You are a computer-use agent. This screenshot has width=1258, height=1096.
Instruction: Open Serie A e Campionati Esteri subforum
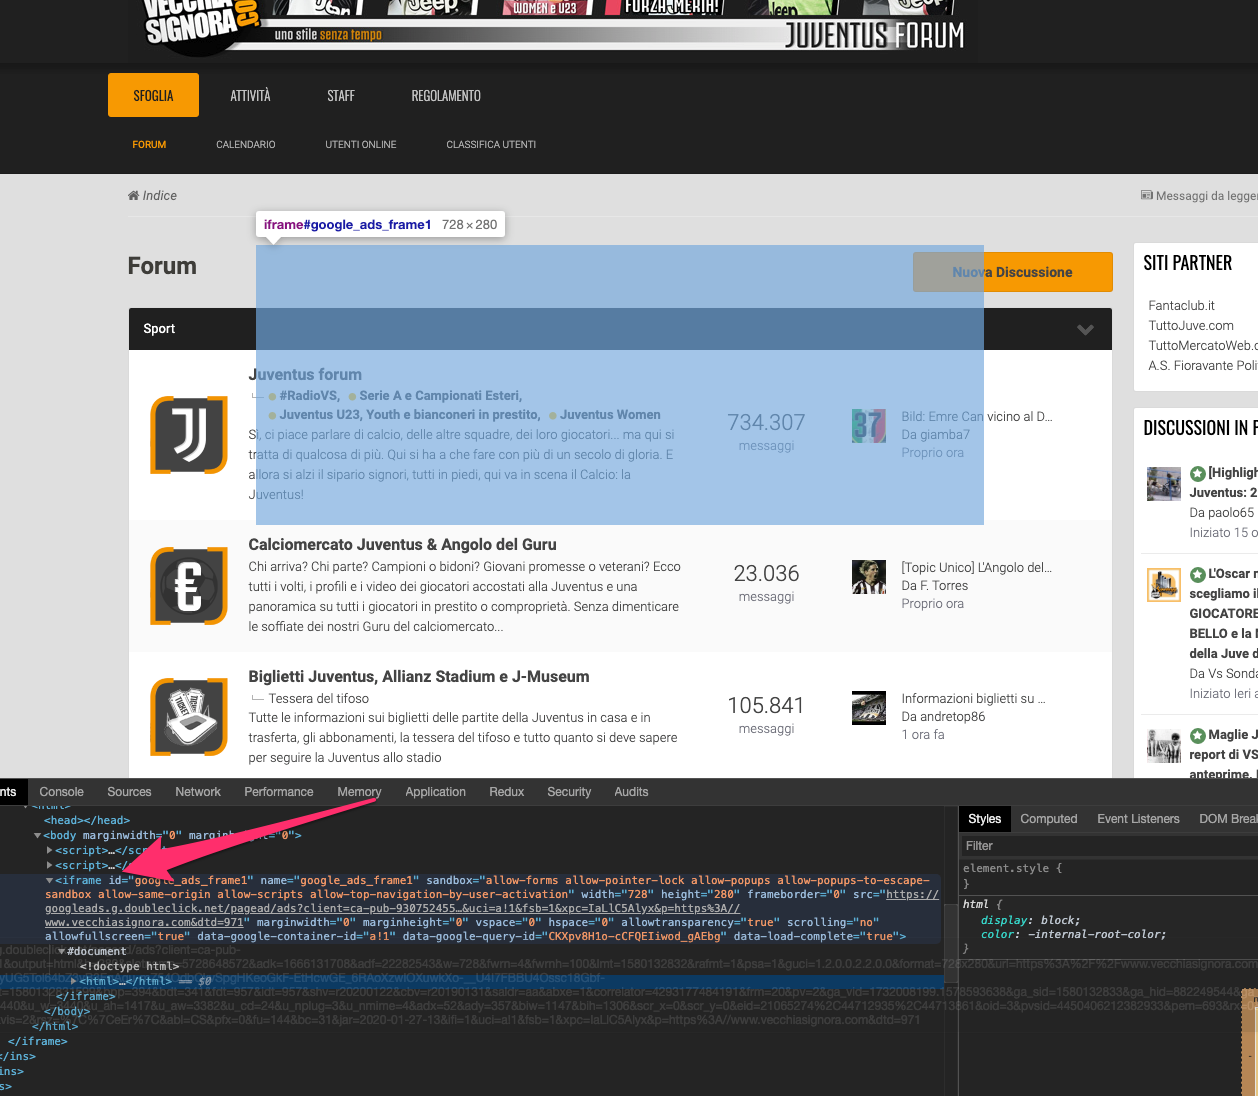point(440,396)
